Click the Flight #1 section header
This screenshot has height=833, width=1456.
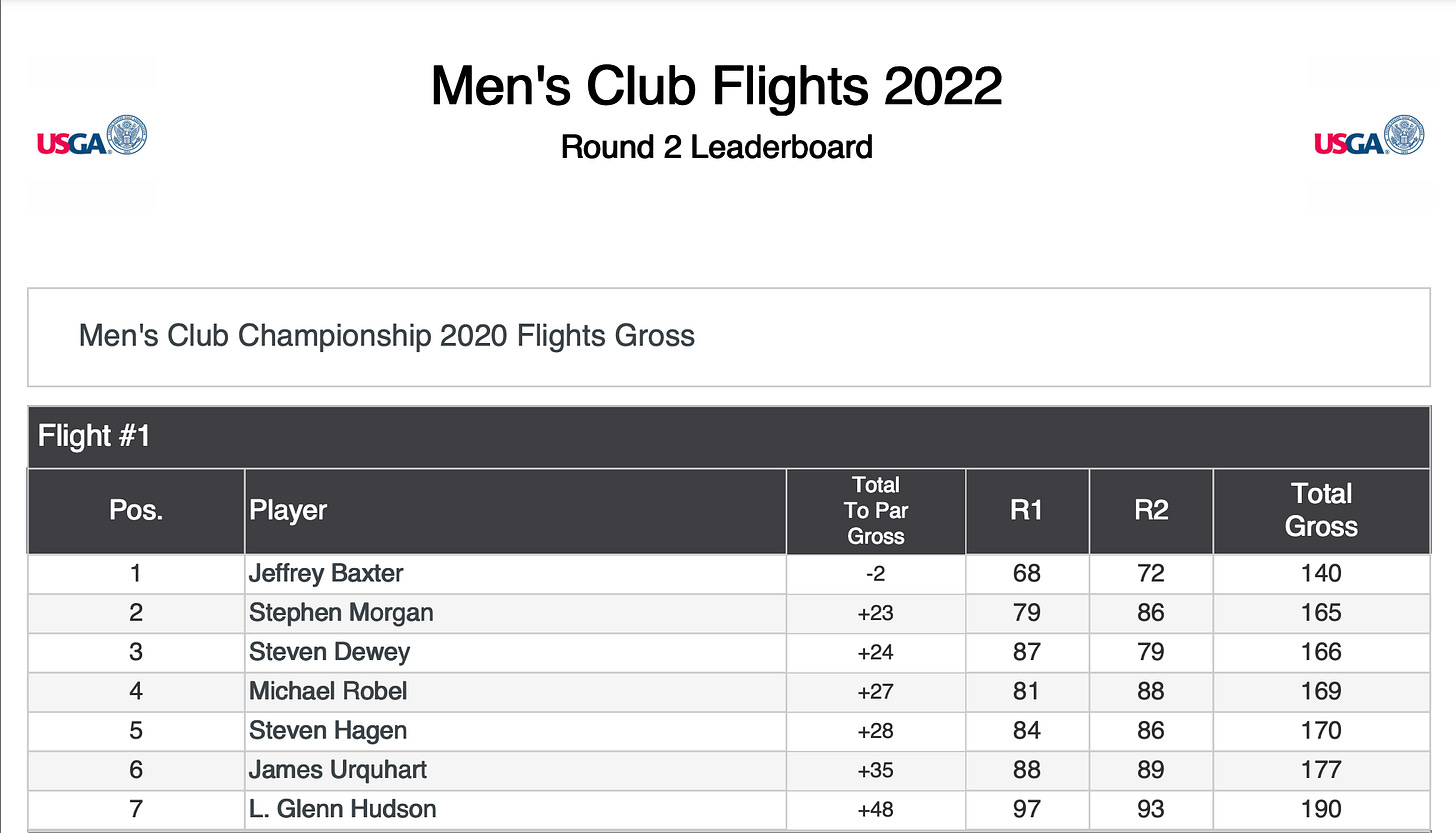728,437
